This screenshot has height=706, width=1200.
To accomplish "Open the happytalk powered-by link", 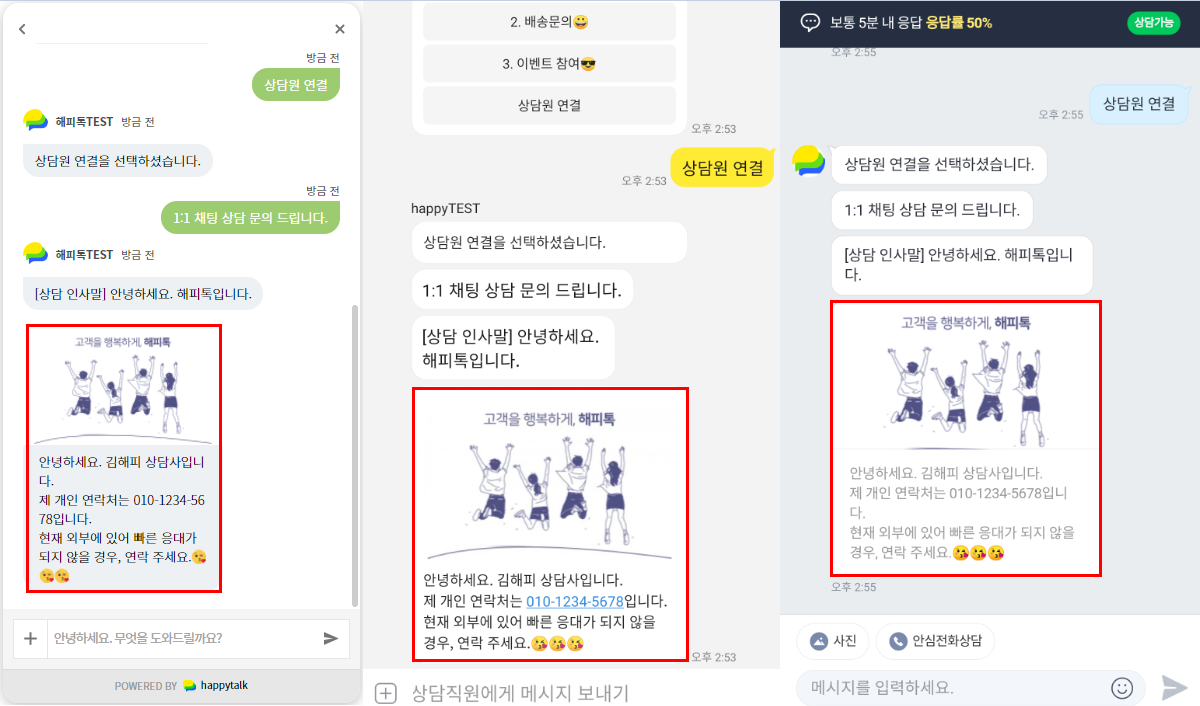I will tap(181, 686).
